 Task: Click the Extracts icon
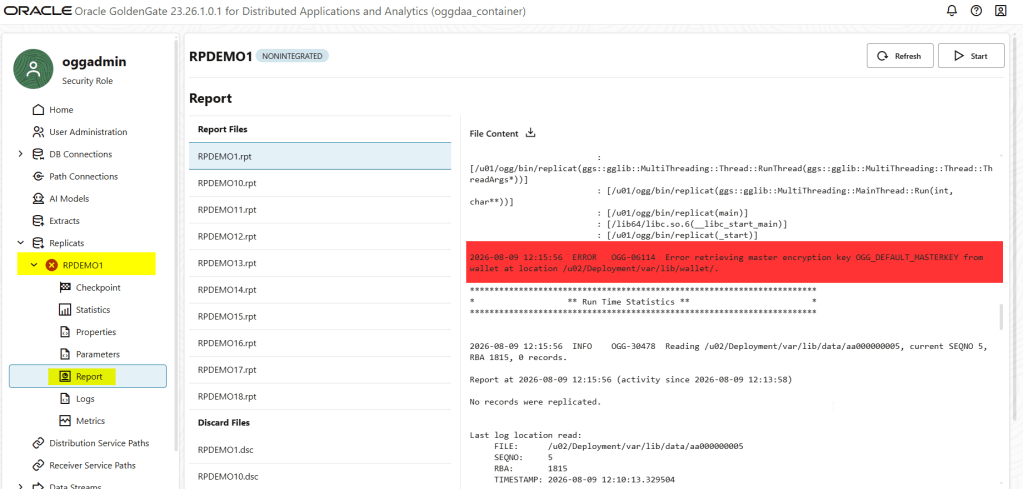point(38,220)
